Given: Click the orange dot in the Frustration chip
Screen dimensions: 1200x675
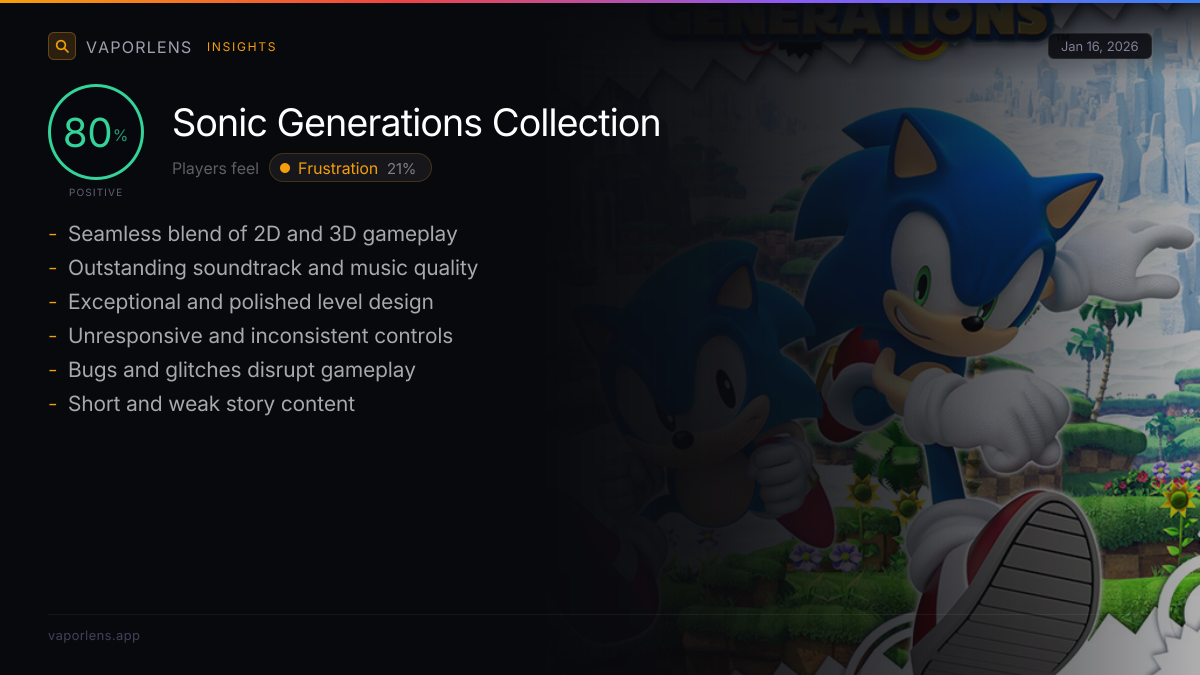Looking at the screenshot, I should [x=285, y=168].
